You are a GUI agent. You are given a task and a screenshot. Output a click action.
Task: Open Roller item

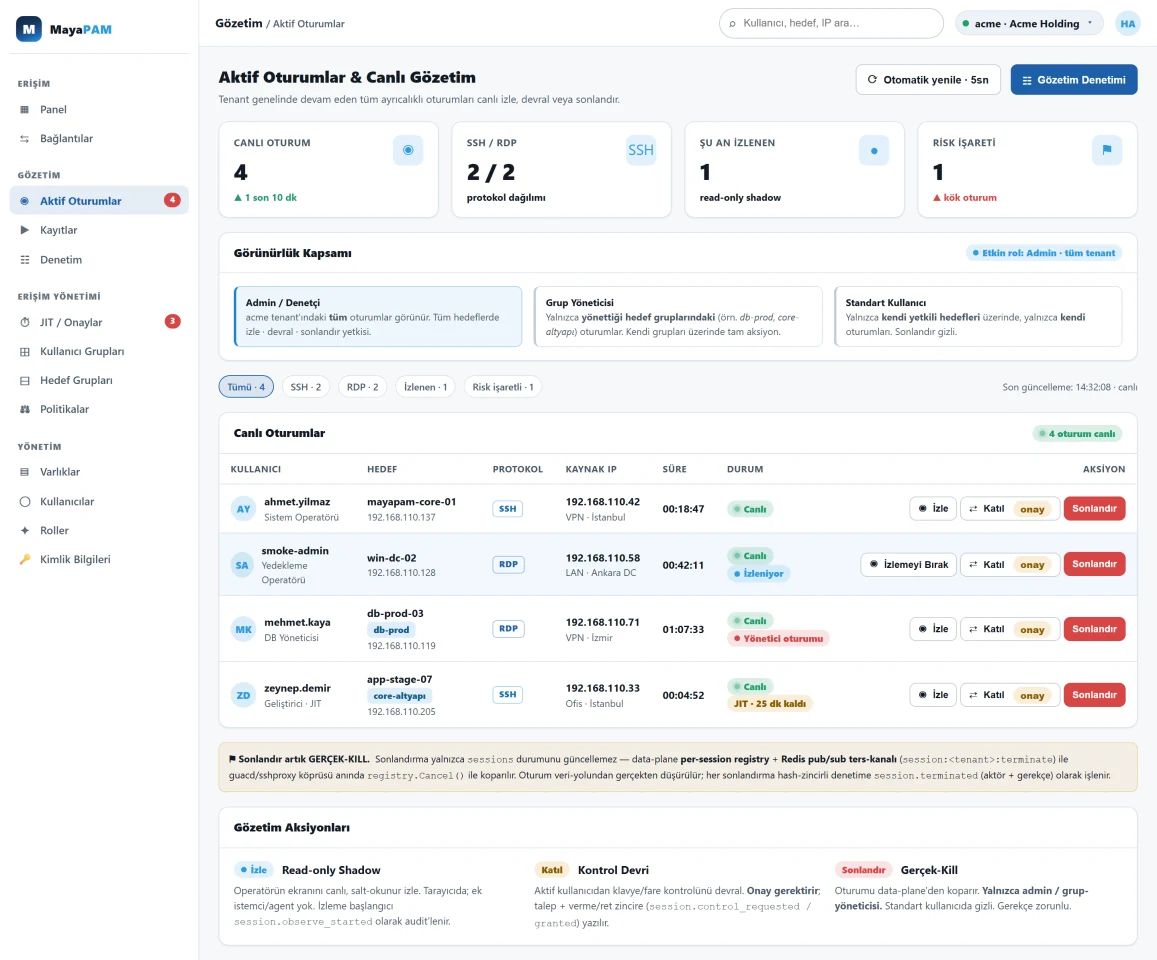99,530
